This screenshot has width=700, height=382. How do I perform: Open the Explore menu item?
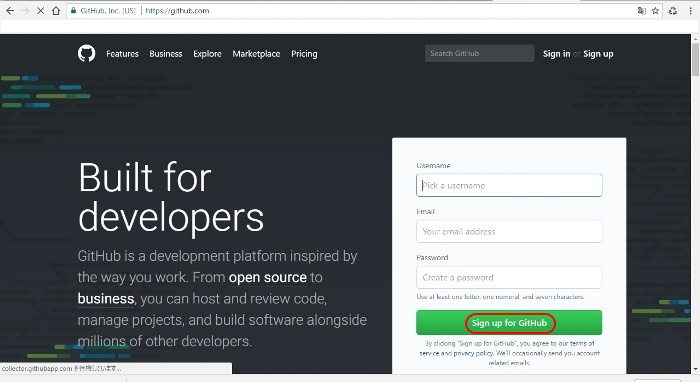point(207,54)
